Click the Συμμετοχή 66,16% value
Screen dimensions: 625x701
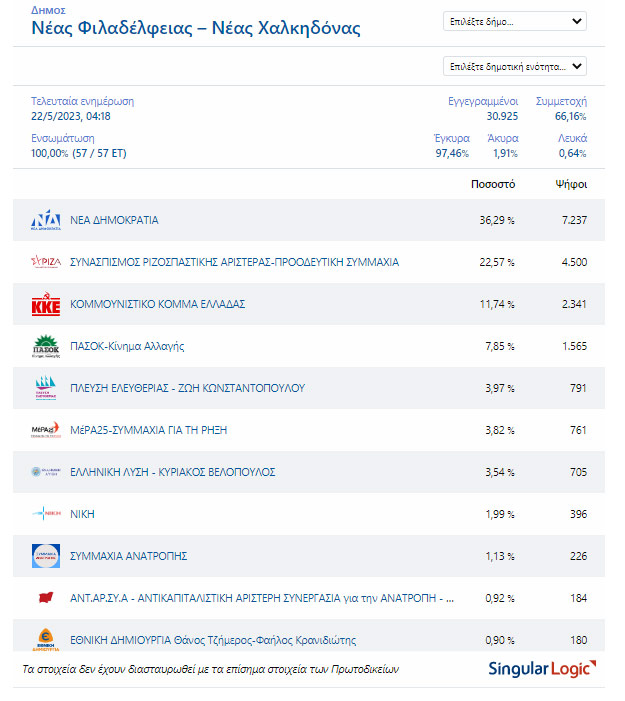pos(570,116)
